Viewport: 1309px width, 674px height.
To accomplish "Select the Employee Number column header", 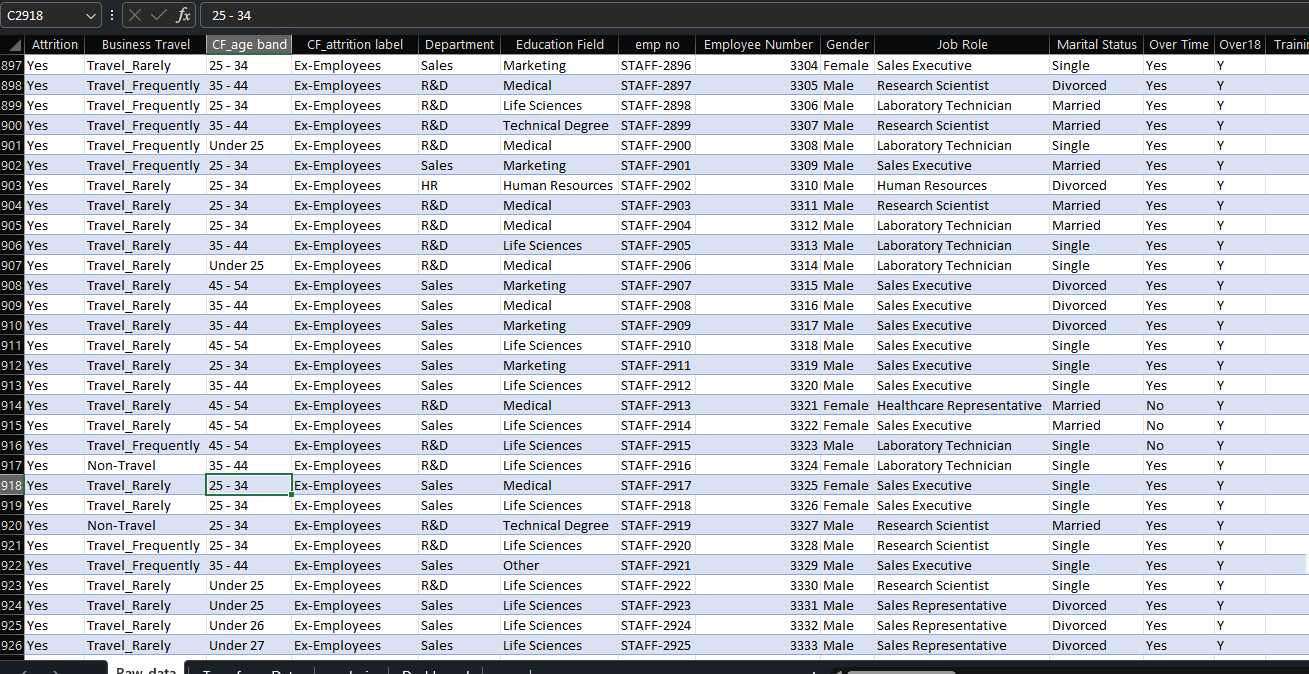I will (x=757, y=44).
